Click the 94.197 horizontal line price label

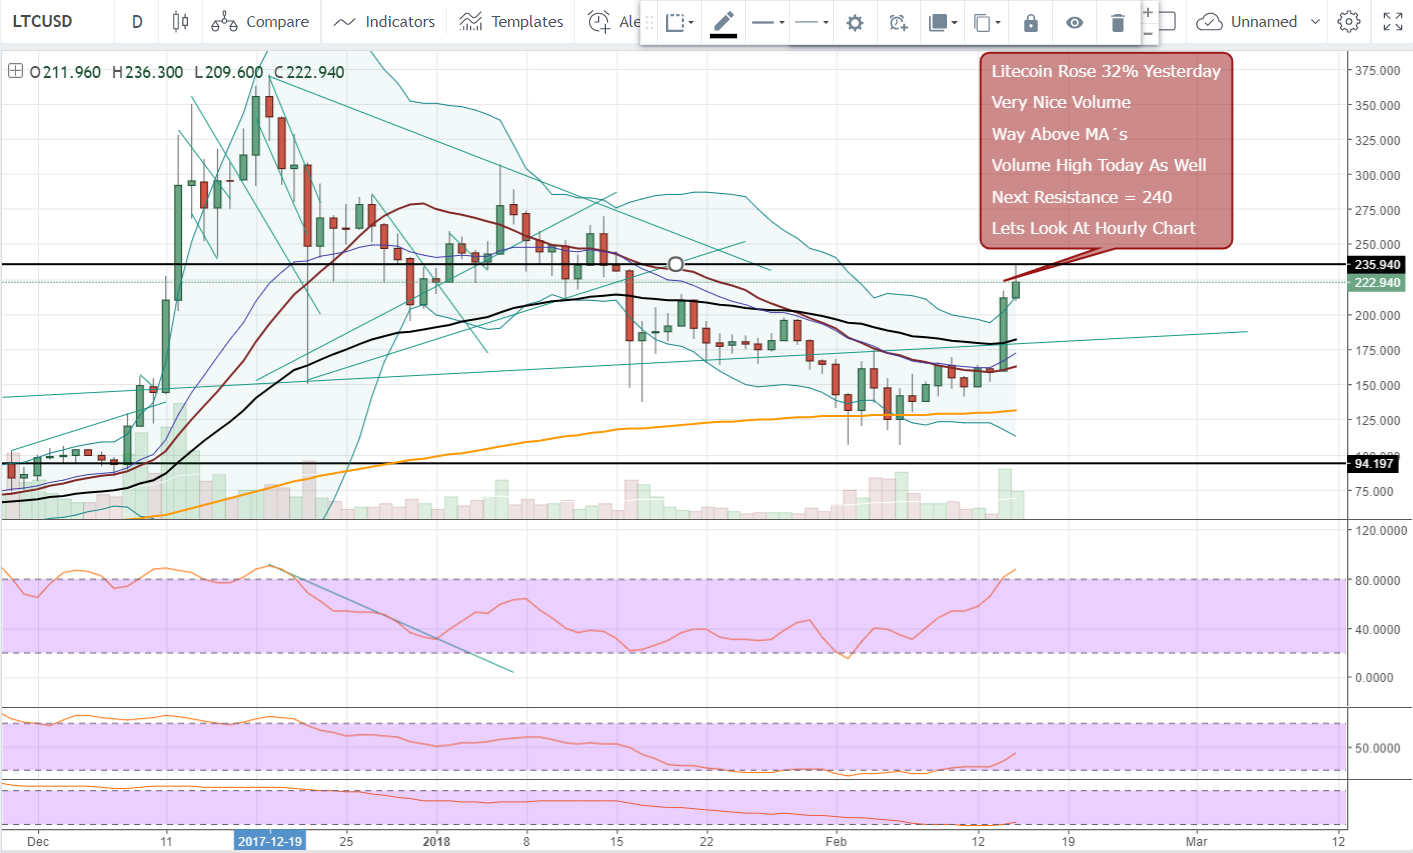(1374, 464)
